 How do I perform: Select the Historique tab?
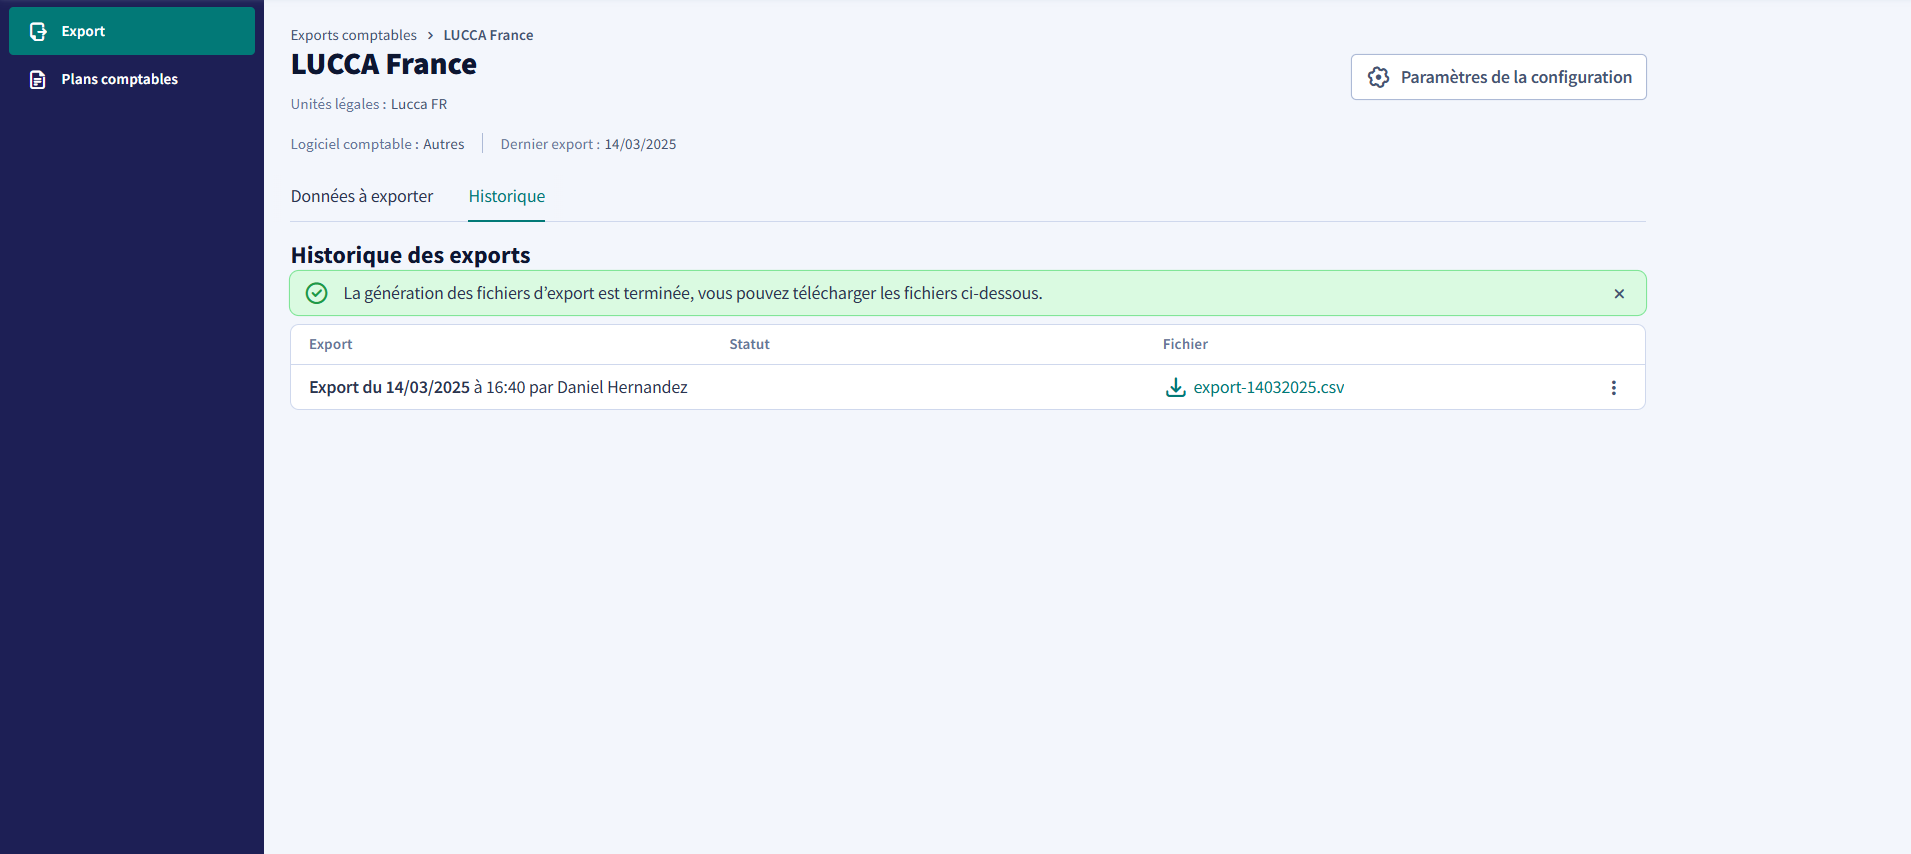(507, 196)
